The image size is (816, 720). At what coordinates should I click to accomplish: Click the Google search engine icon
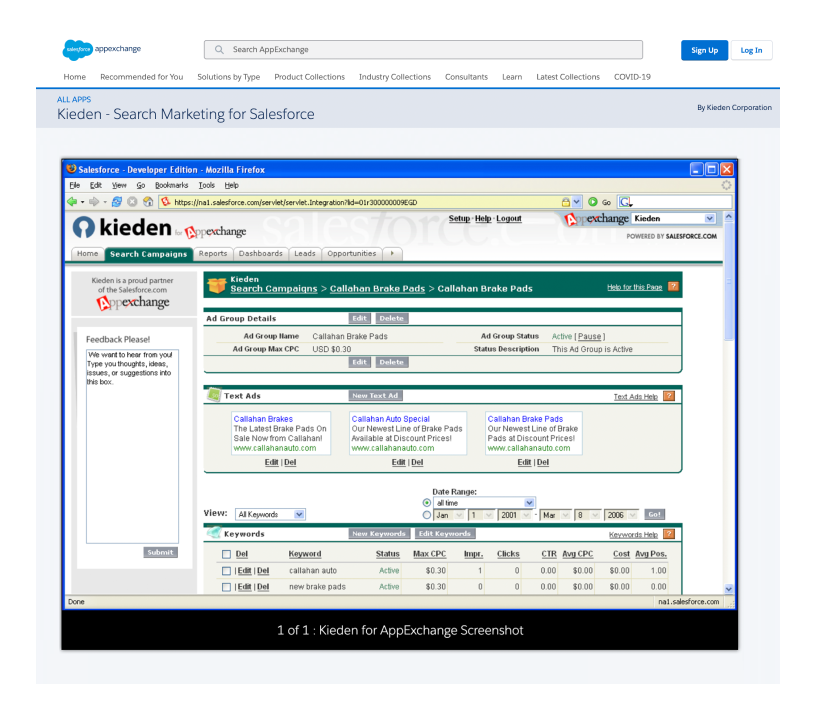(626, 202)
